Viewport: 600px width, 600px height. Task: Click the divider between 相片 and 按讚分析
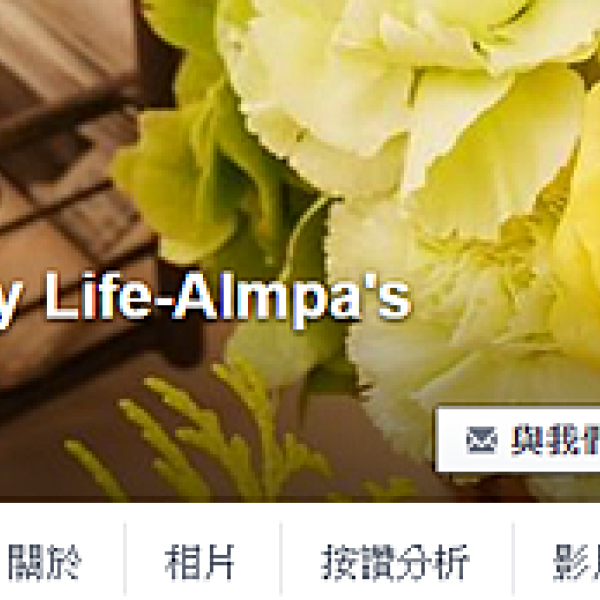pos(281,560)
